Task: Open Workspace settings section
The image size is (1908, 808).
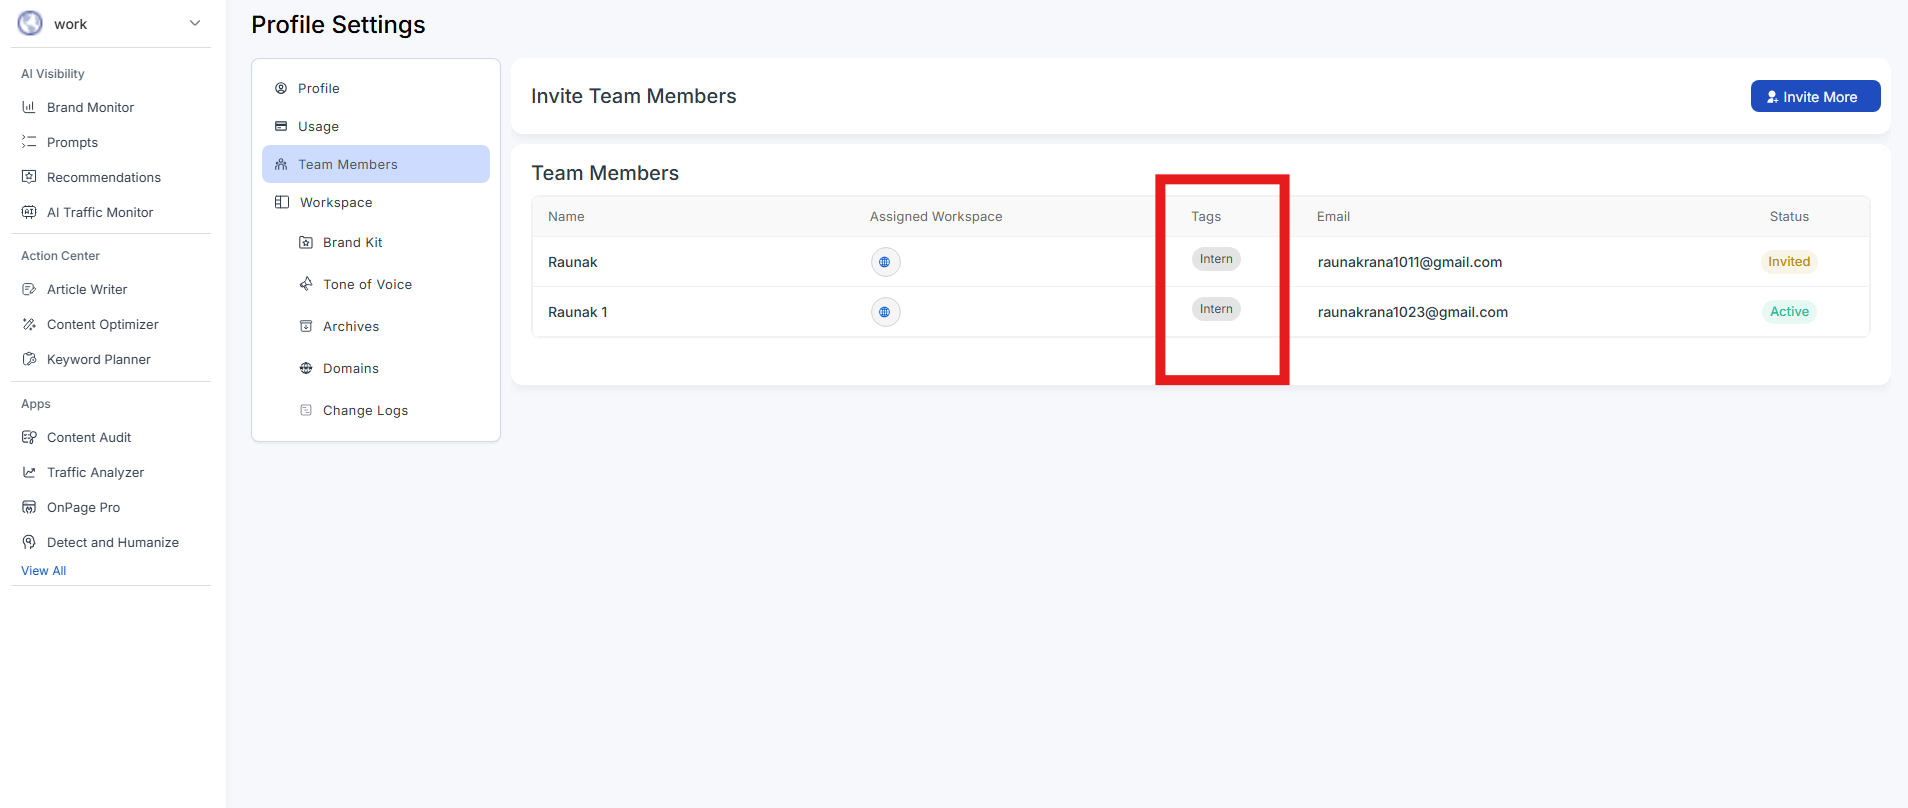Action: (x=335, y=202)
